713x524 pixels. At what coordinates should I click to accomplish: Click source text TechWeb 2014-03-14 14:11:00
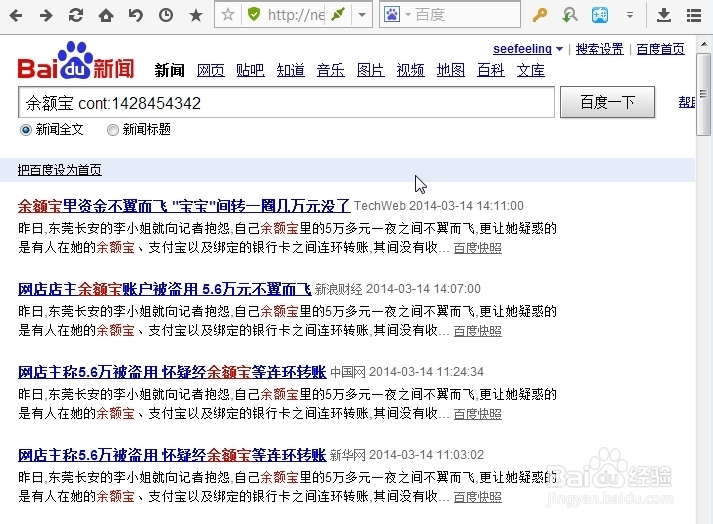pyautogui.click(x=439, y=206)
